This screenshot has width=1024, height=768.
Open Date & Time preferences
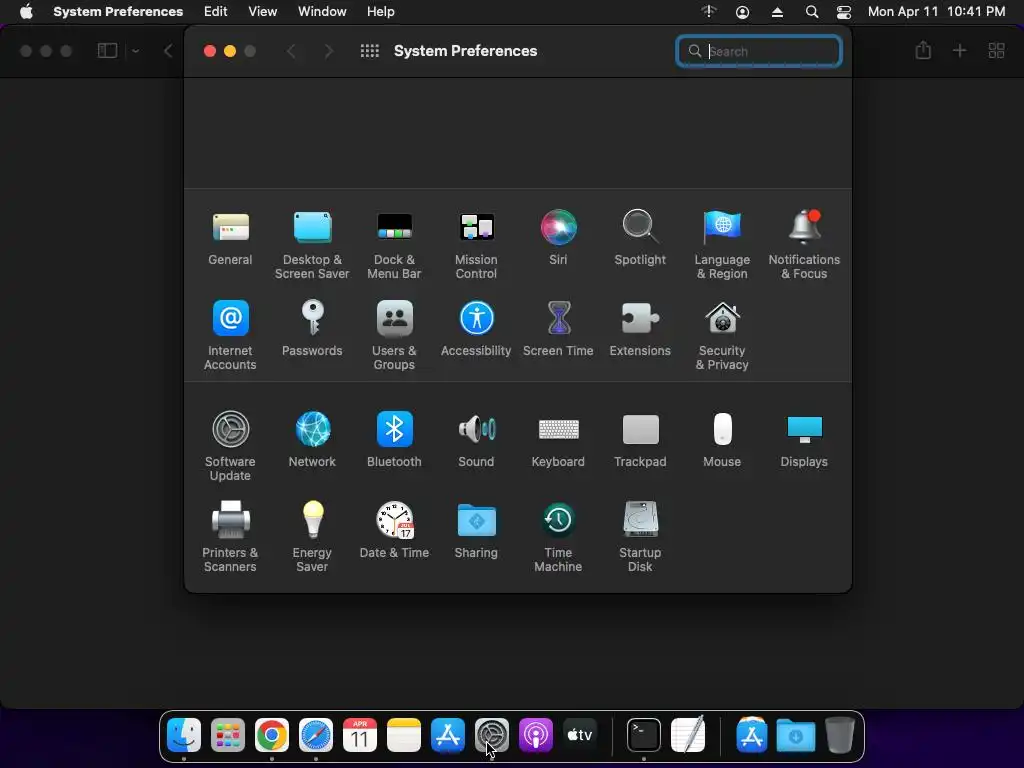point(394,530)
